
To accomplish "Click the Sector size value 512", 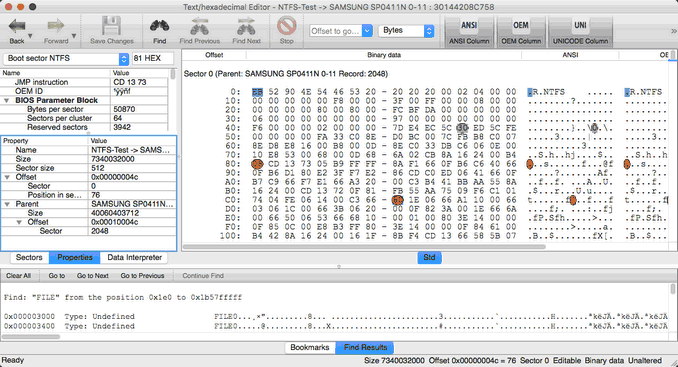I will pyautogui.click(x=98, y=168).
